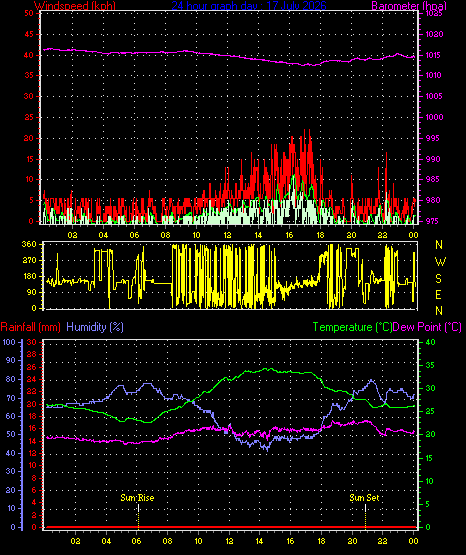
Task: Click the E compass letter
Action: coord(439,294)
